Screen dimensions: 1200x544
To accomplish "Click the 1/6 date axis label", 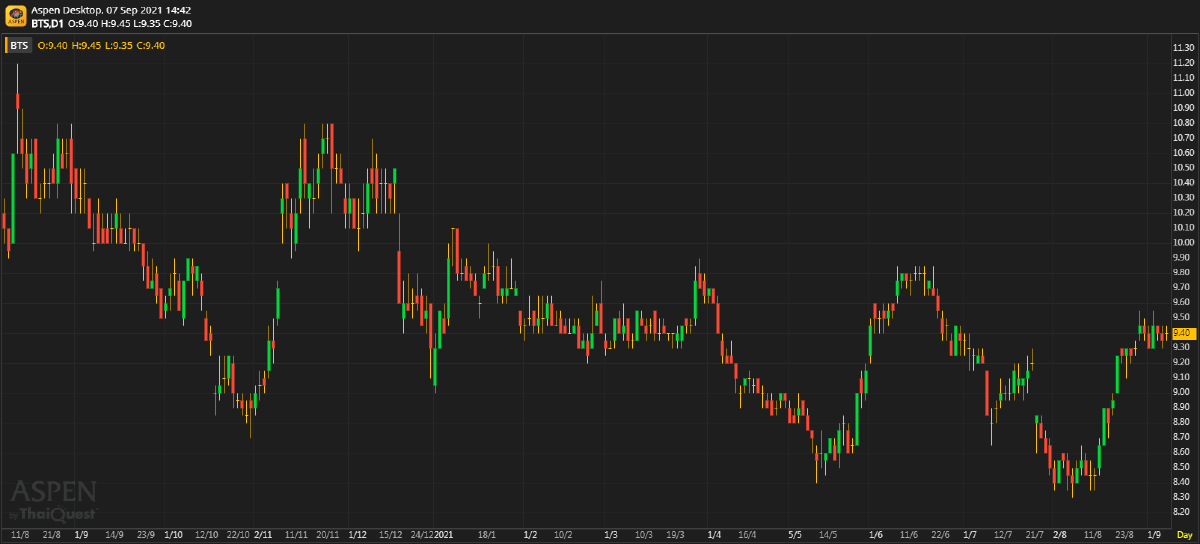I will pyautogui.click(x=876, y=535).
